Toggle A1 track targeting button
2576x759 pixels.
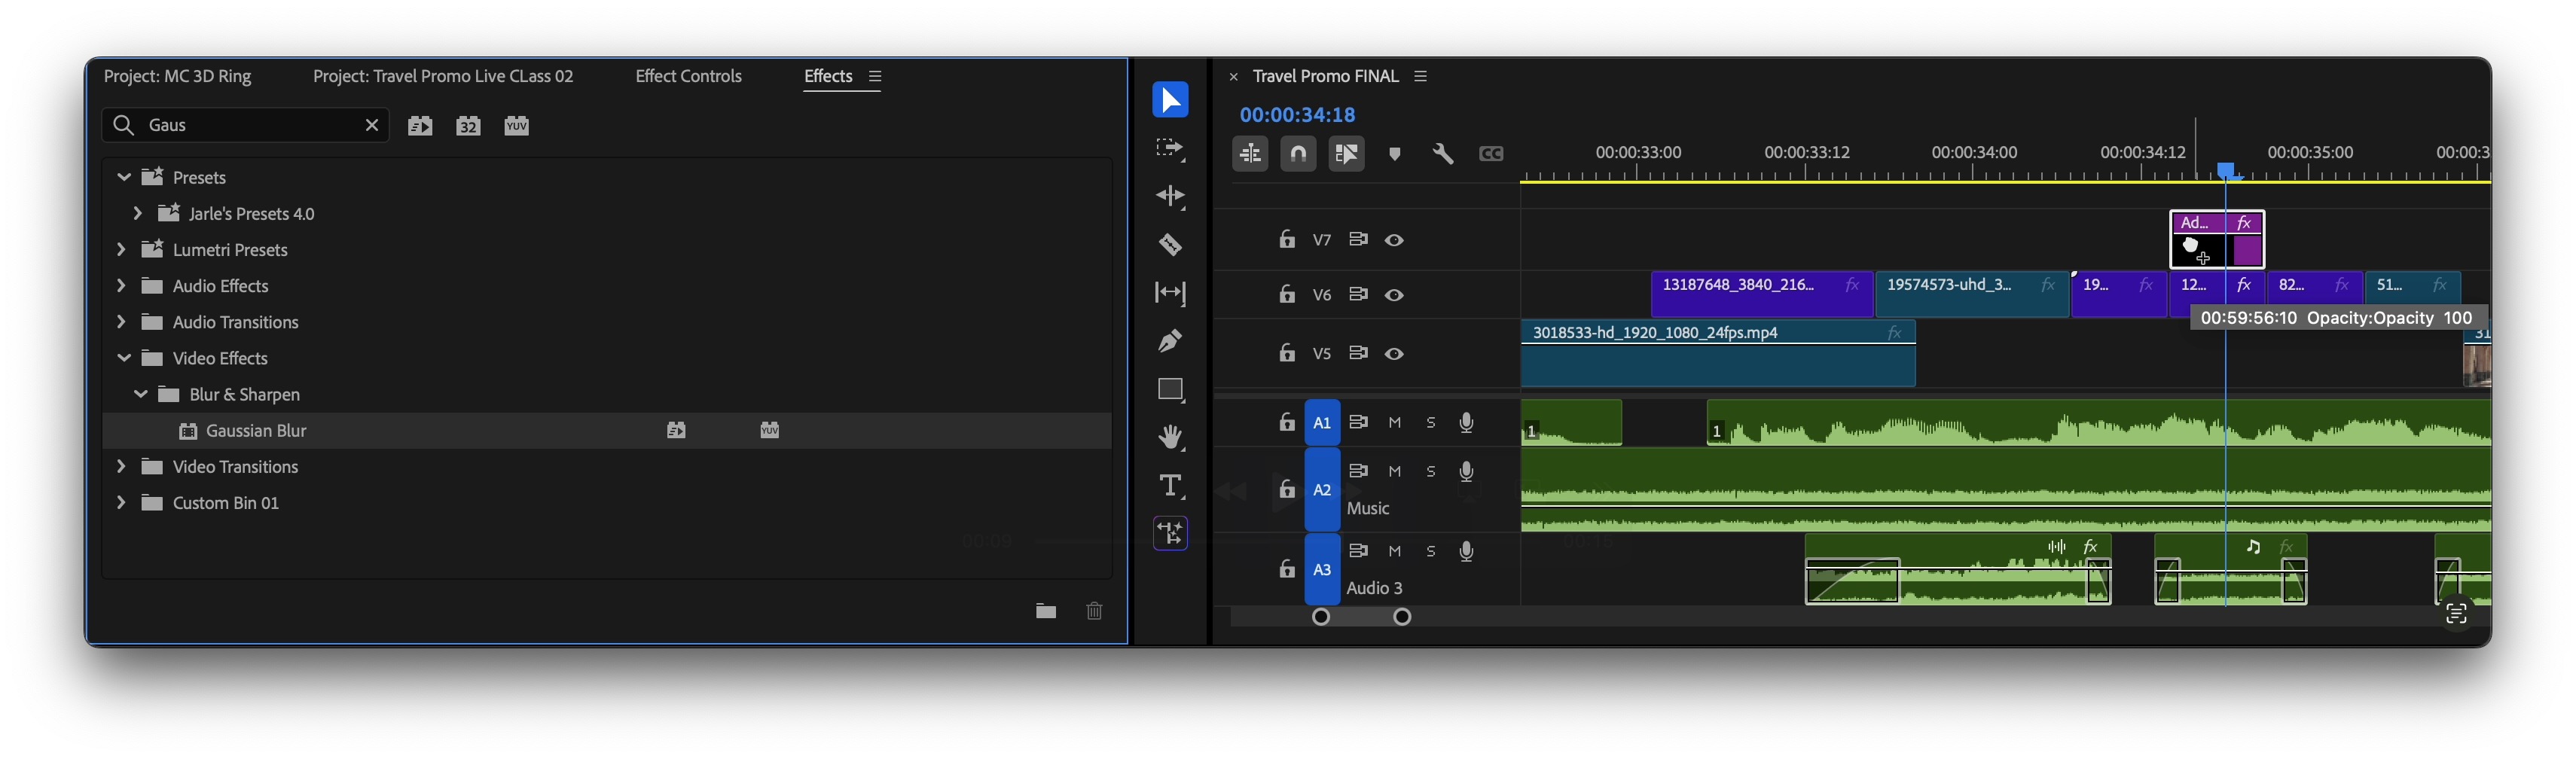tap(1321, 423)
